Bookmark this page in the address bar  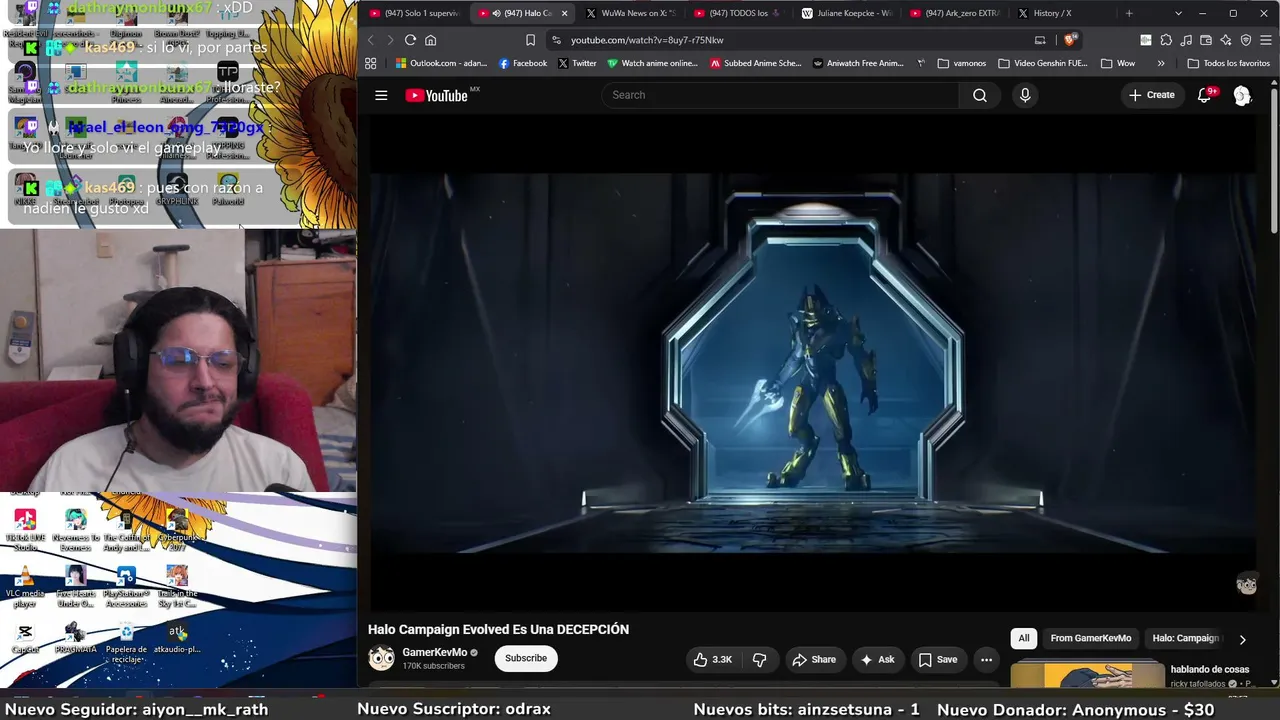530,40
